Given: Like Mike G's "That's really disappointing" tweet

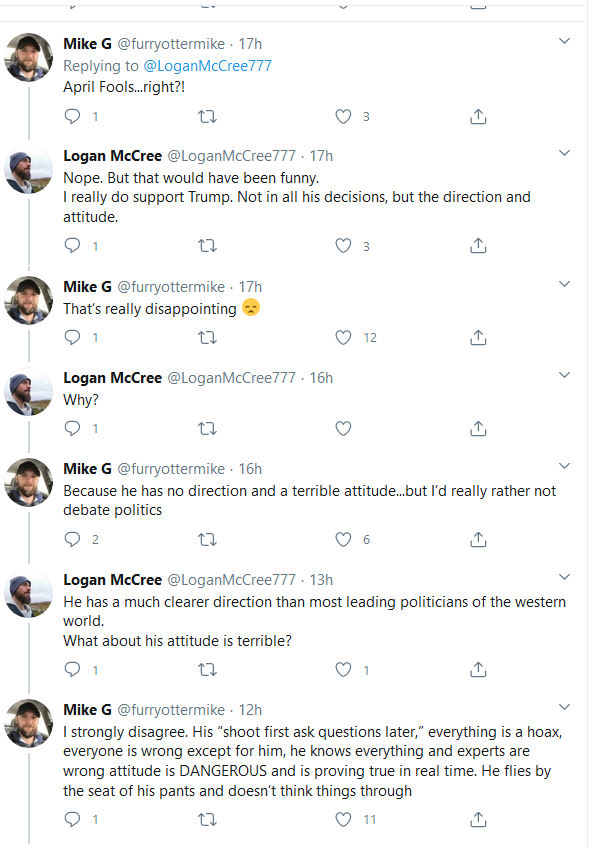Looking at the screenshot, I should tap(343, 337).
